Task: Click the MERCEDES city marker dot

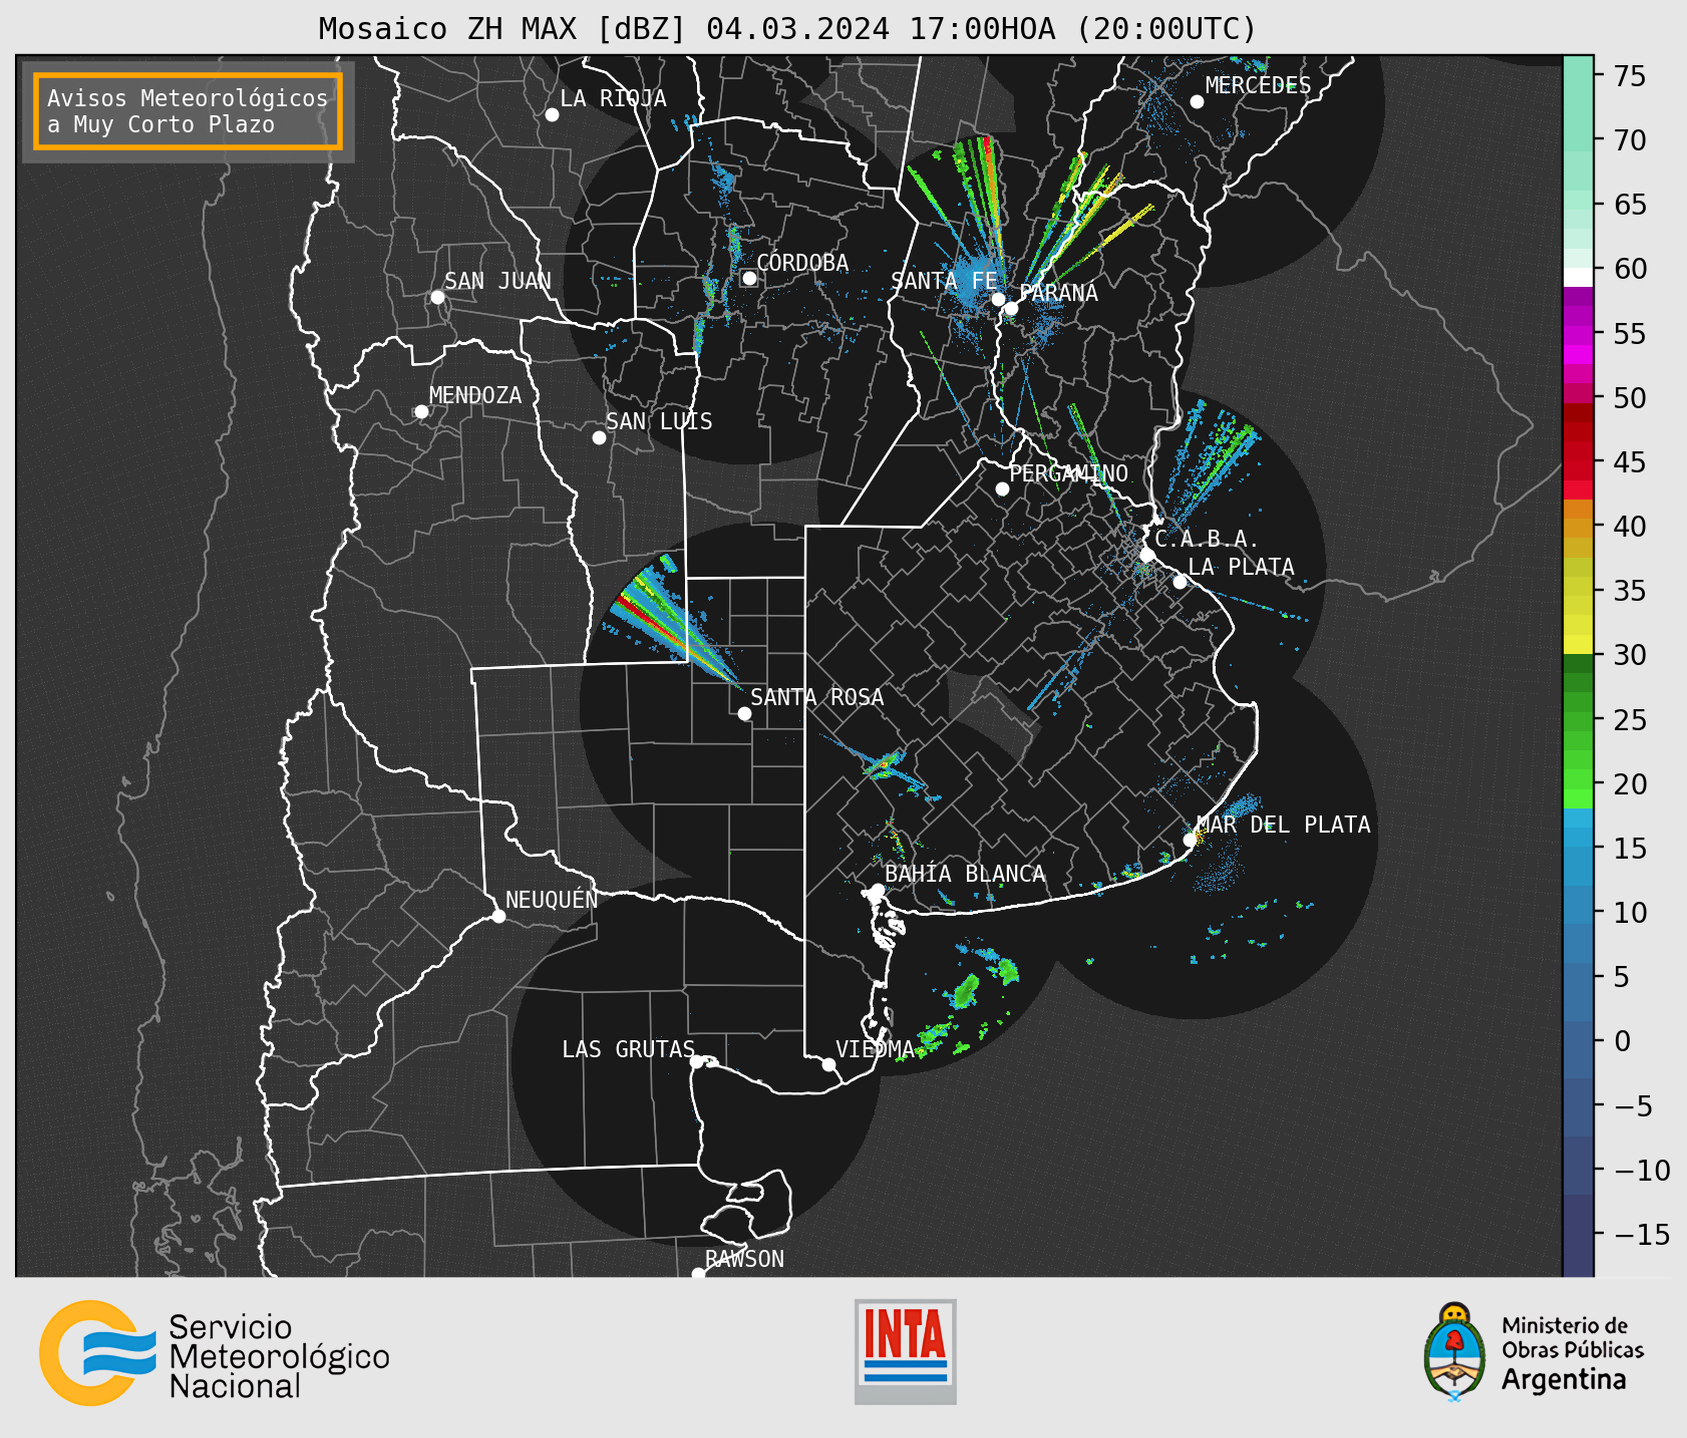Action: [1197, 102]
